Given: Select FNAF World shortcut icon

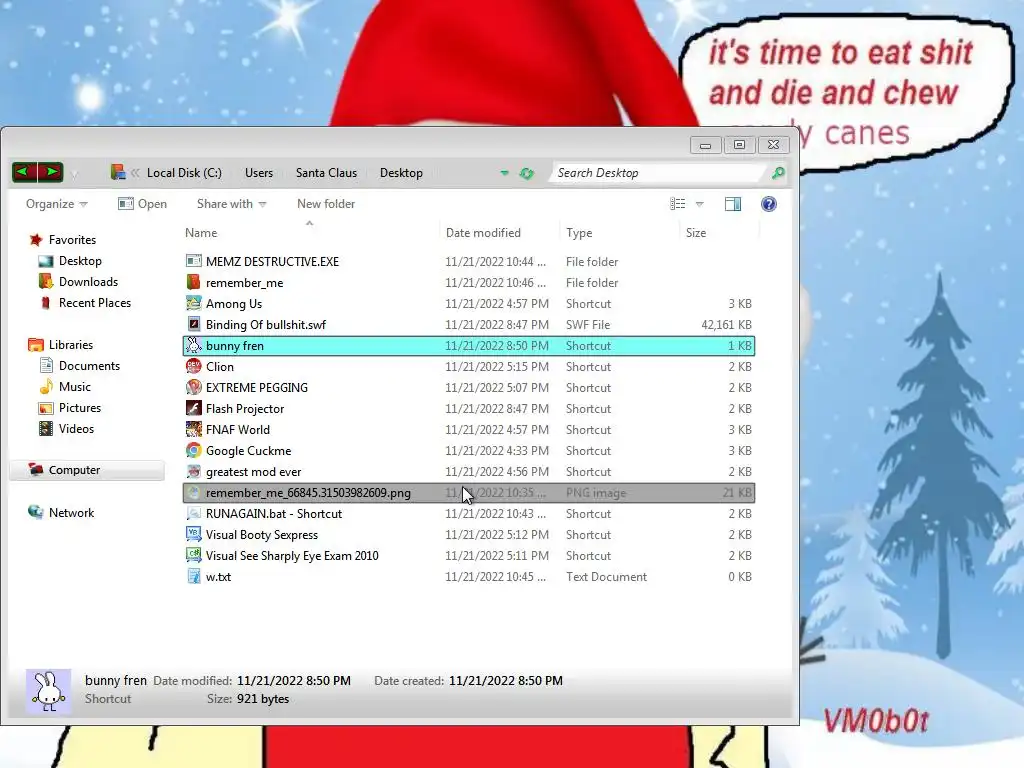Looking at the screenshot, I should tap(193, 429).
